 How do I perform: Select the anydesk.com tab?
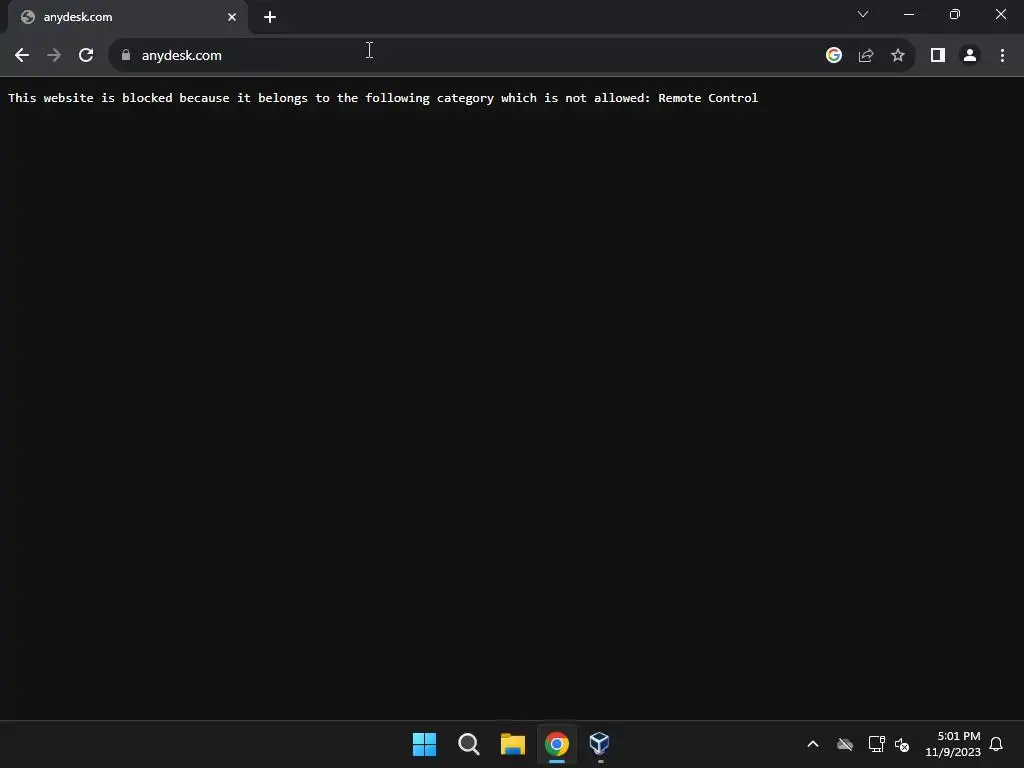pos(127,17)
